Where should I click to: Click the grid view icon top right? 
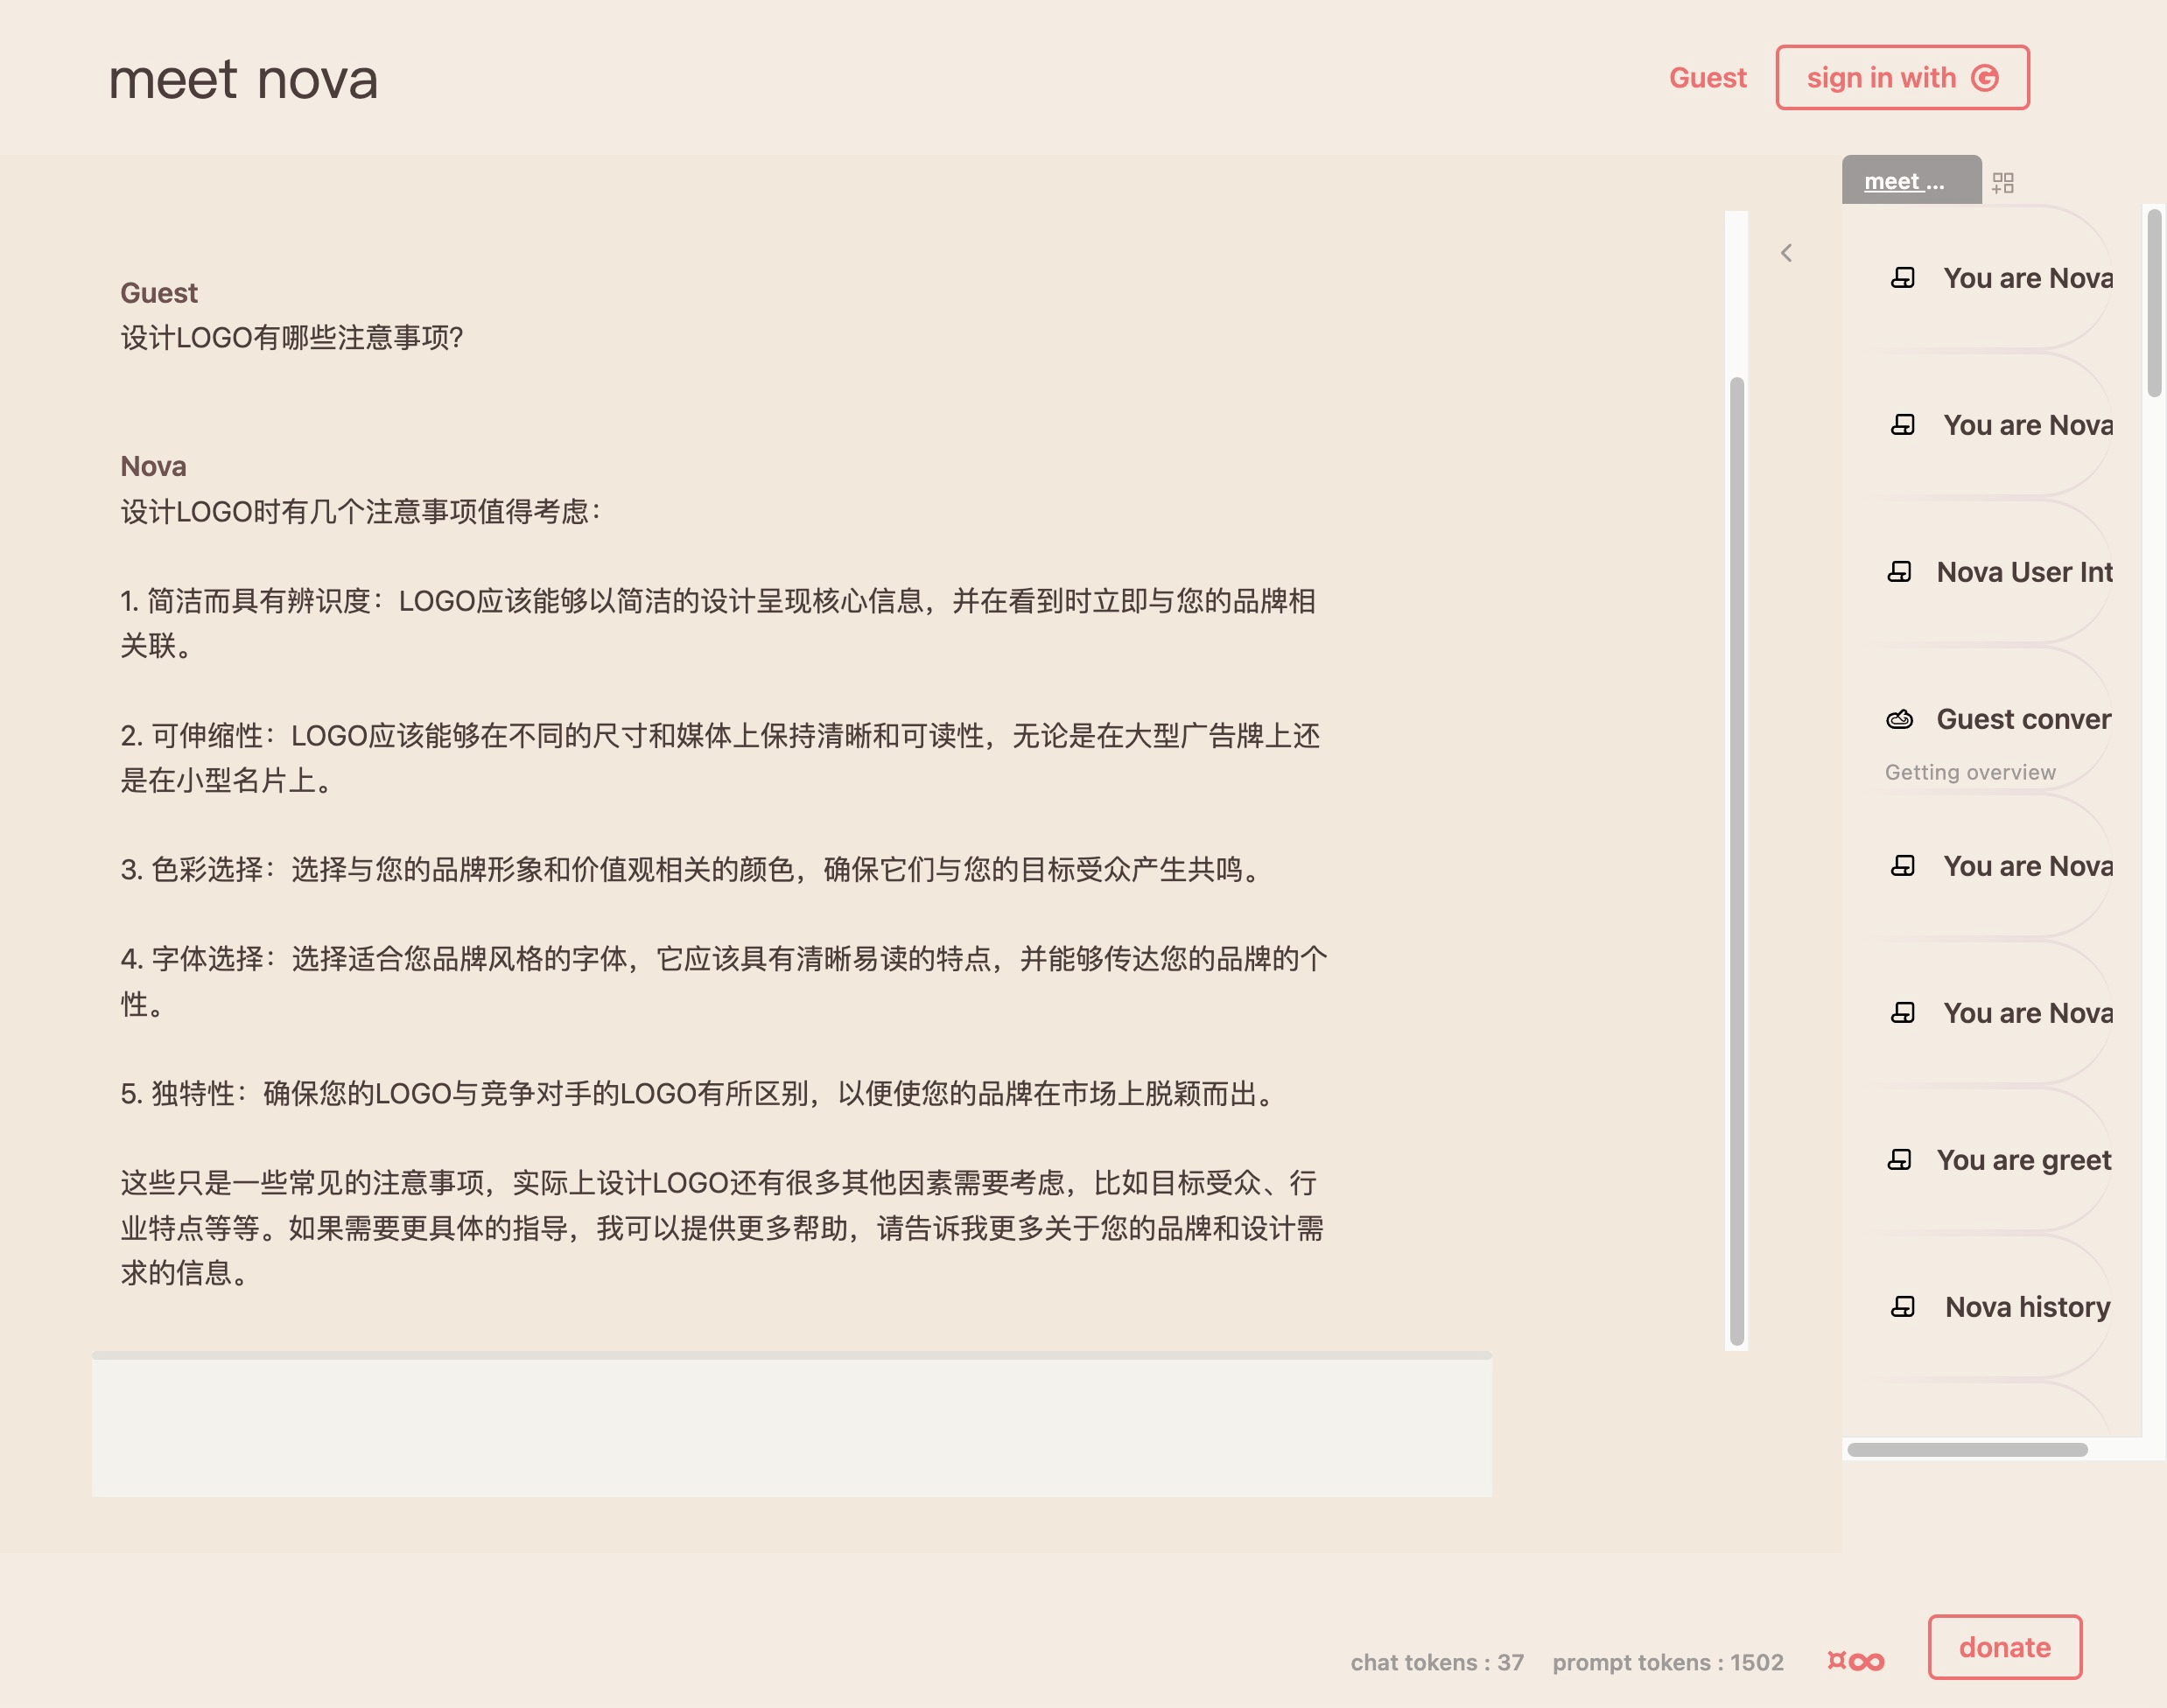coord(2003,179)
